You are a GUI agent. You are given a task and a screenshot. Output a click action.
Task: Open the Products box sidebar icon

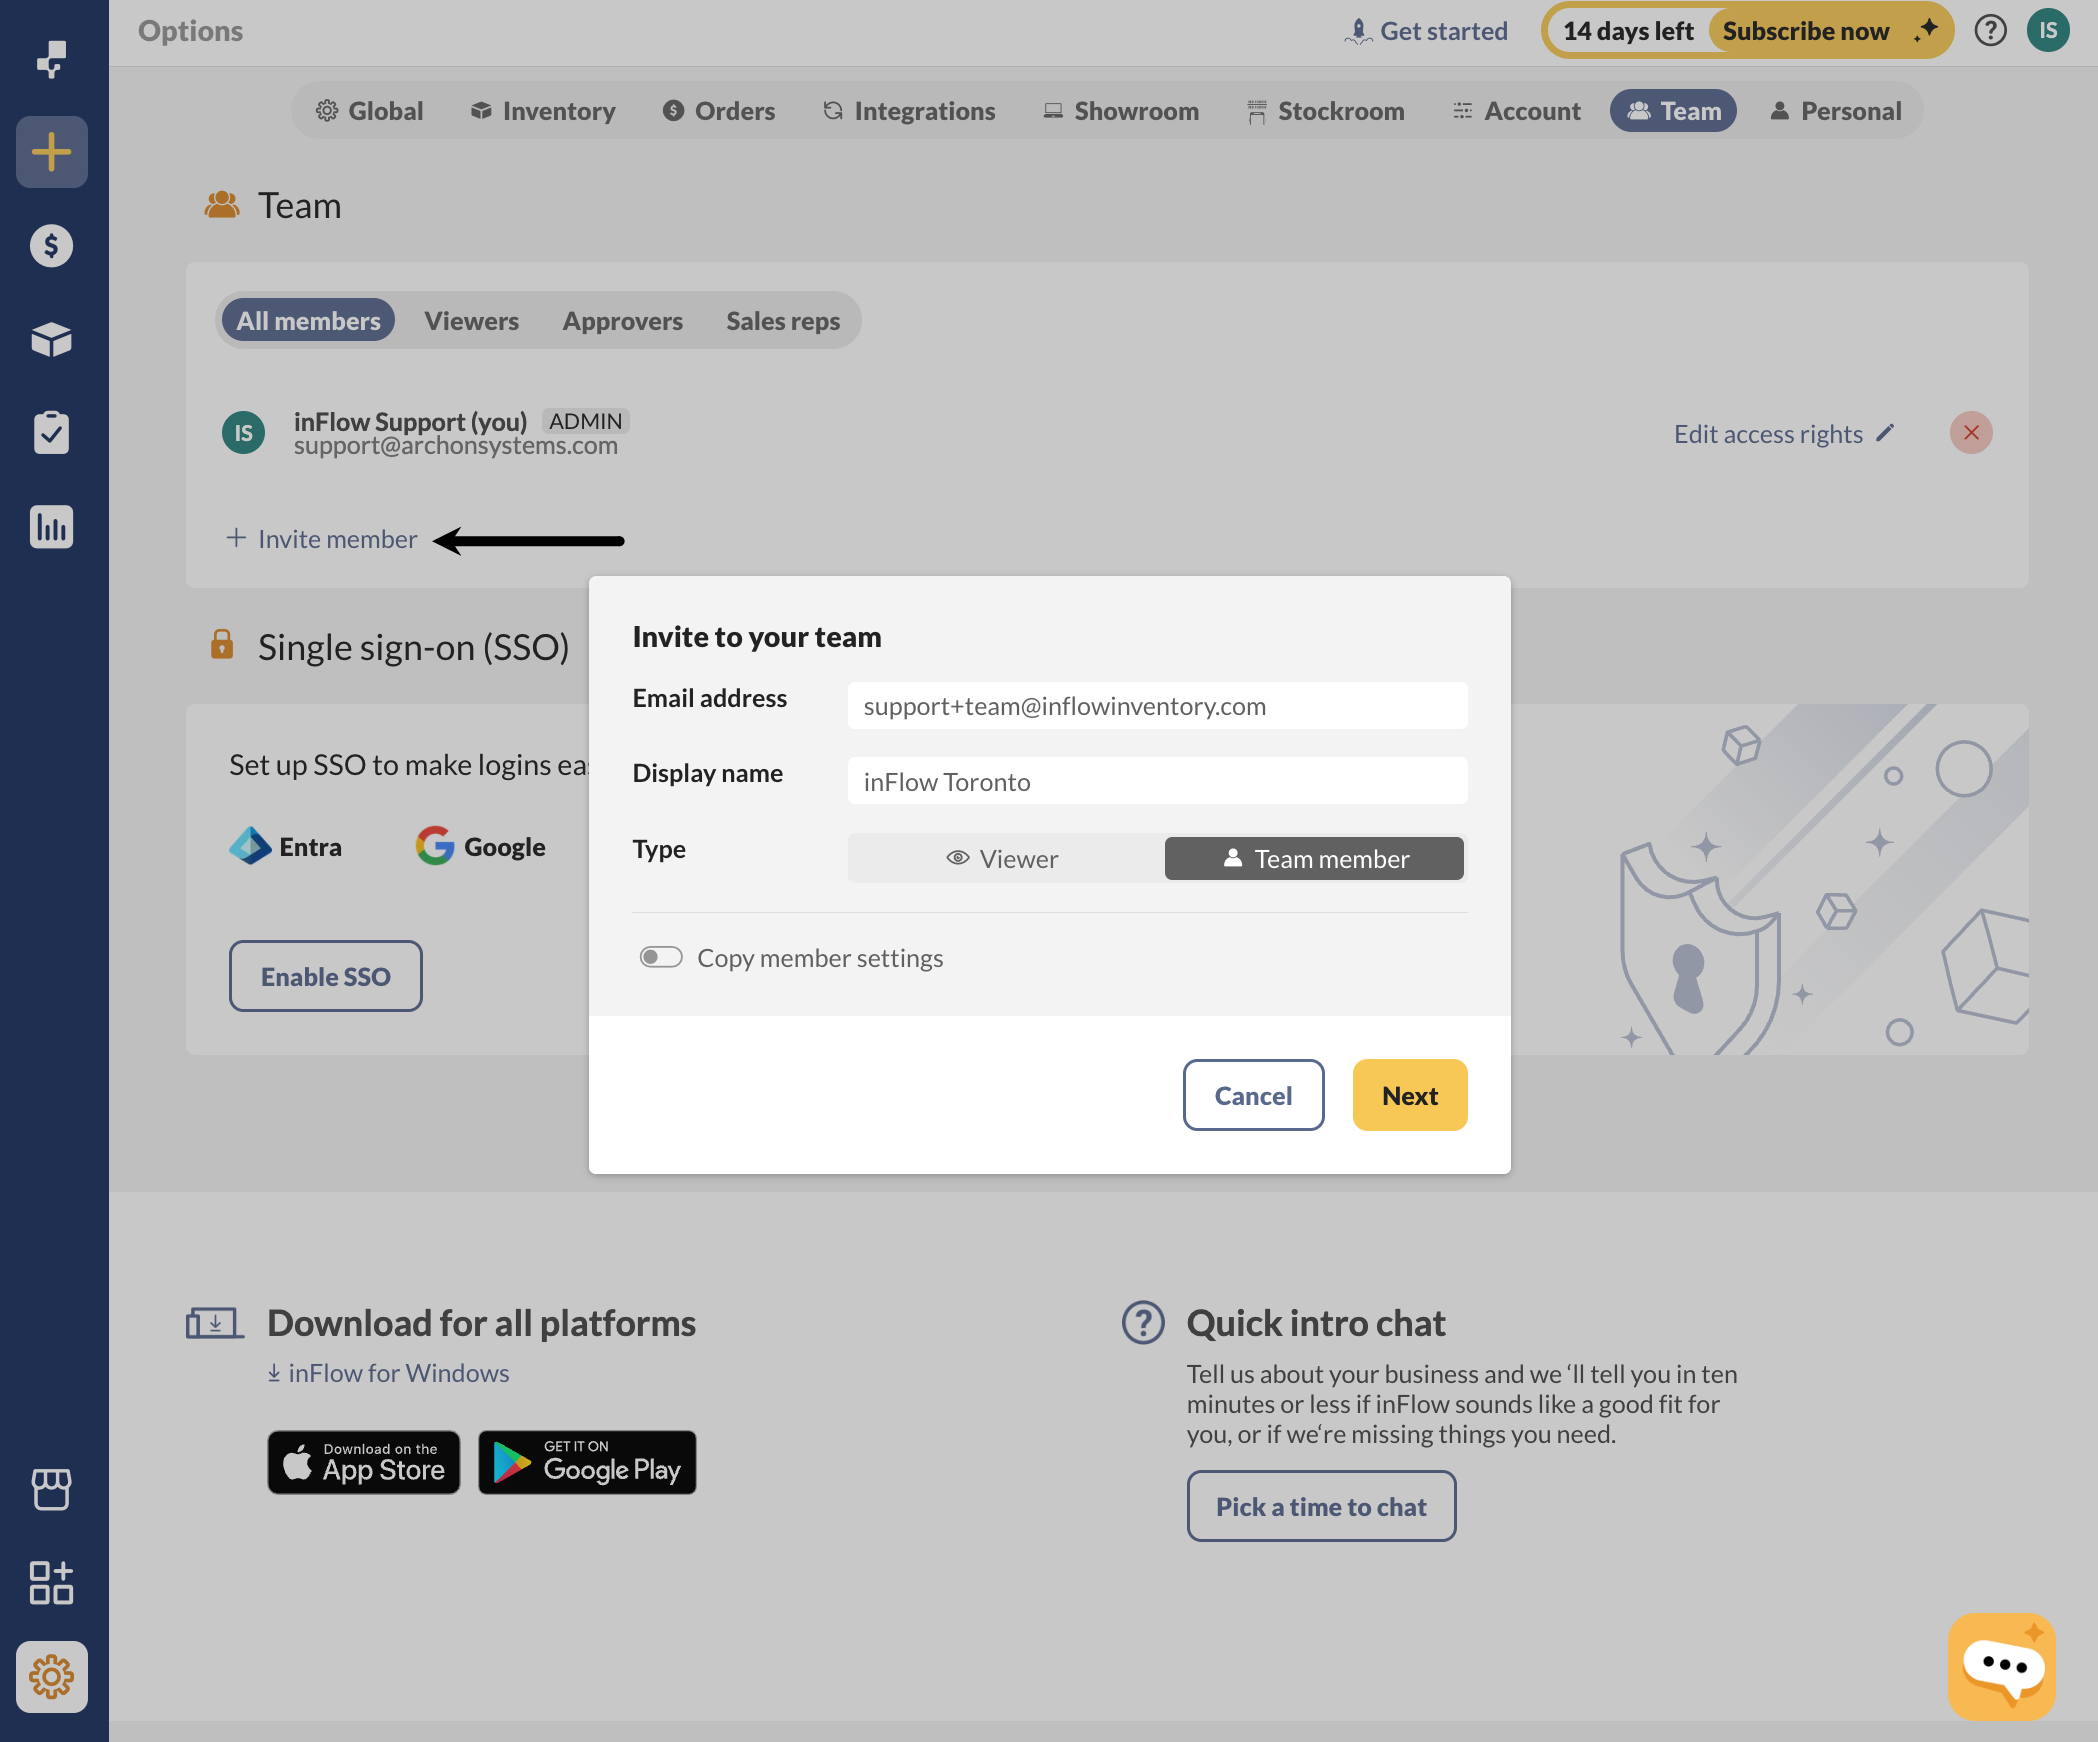tap(51, 340)
